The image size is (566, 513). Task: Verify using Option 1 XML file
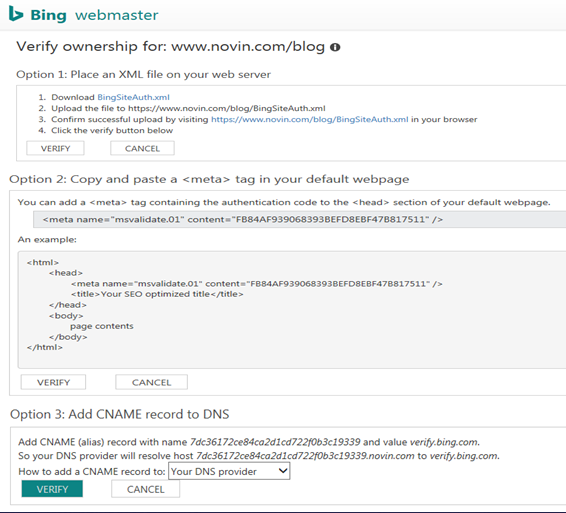click(55, 148)
